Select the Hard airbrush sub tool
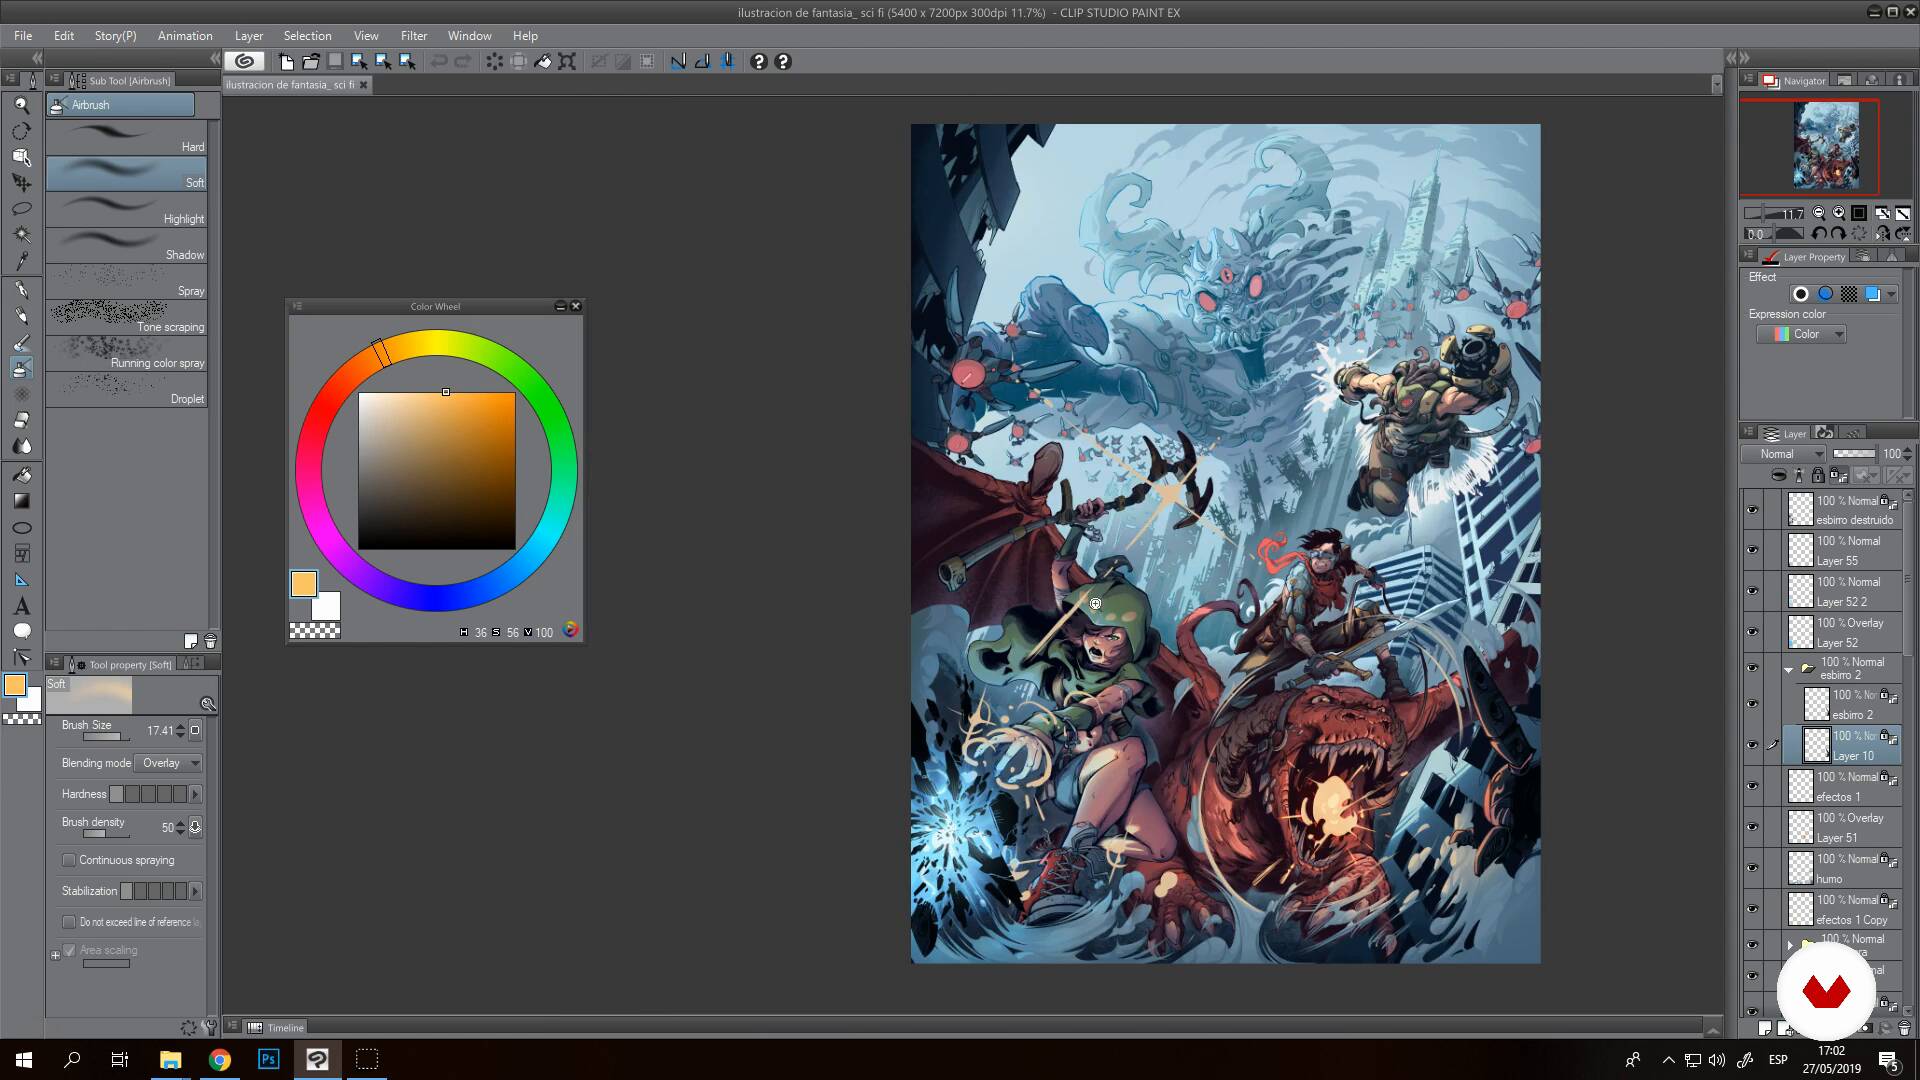 126,138
